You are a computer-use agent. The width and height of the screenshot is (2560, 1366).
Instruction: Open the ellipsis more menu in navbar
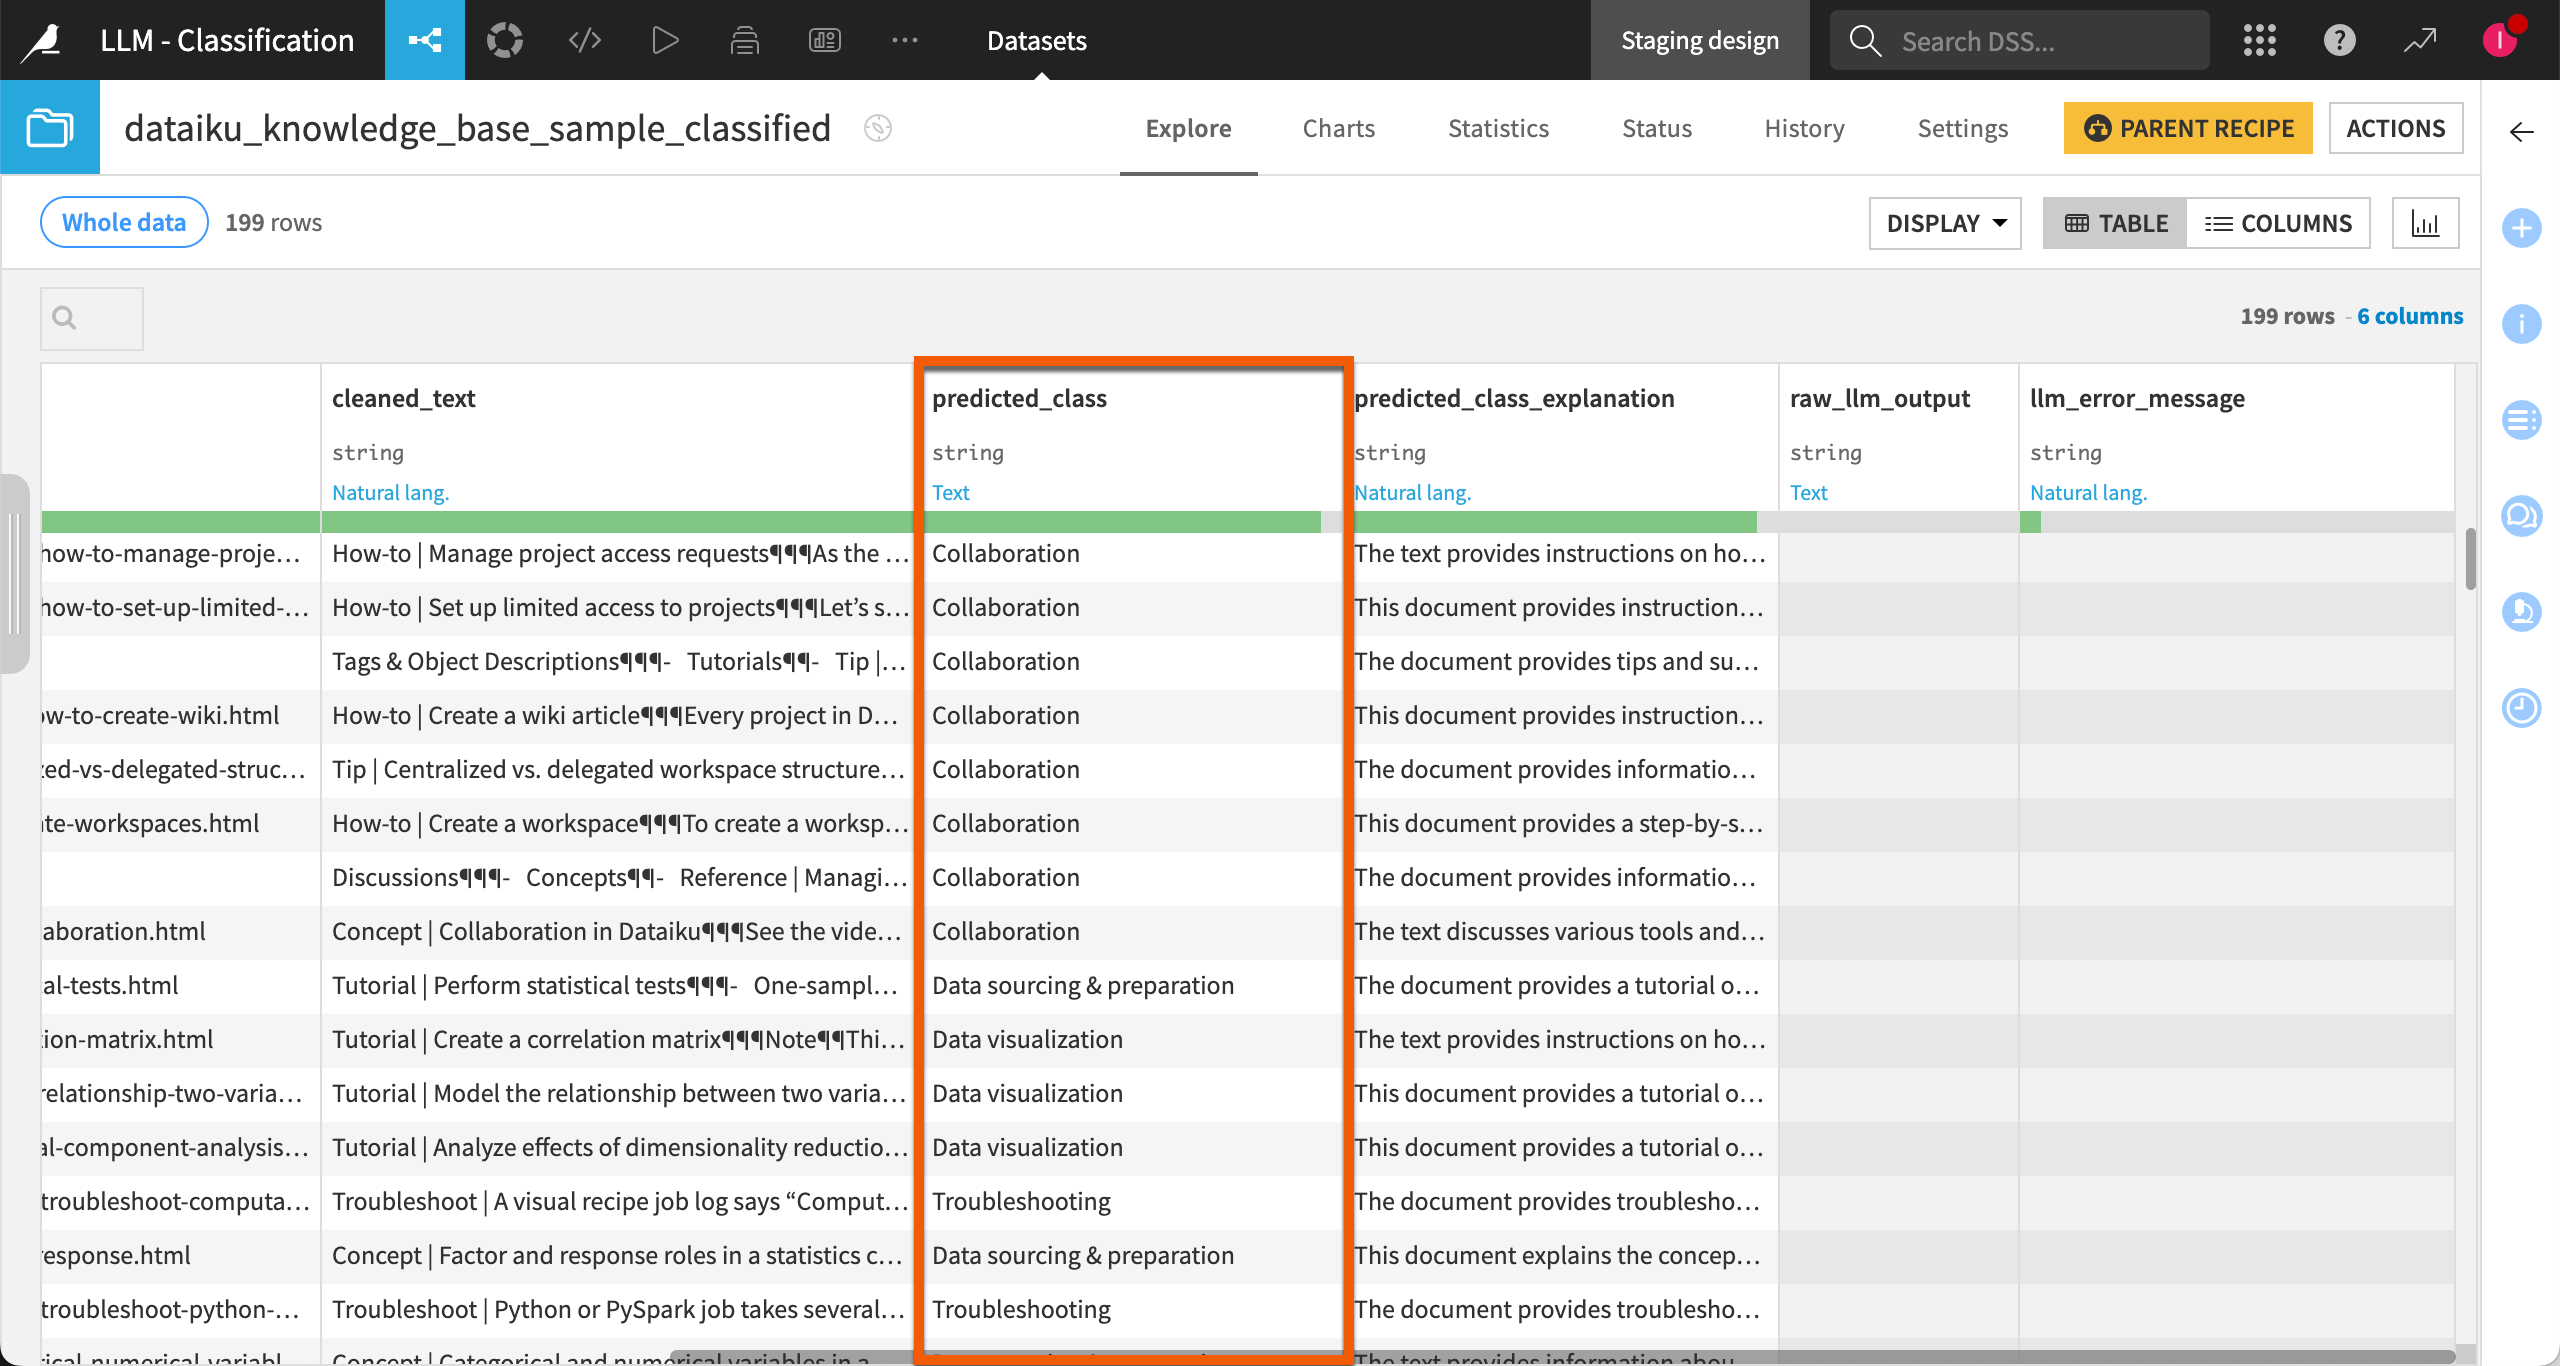[x=904, y=40]
